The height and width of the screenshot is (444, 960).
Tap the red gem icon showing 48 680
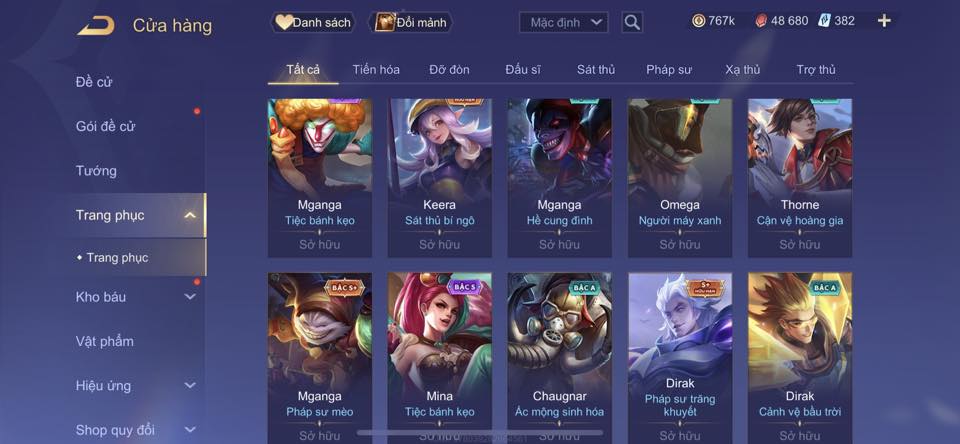point(760,21)
